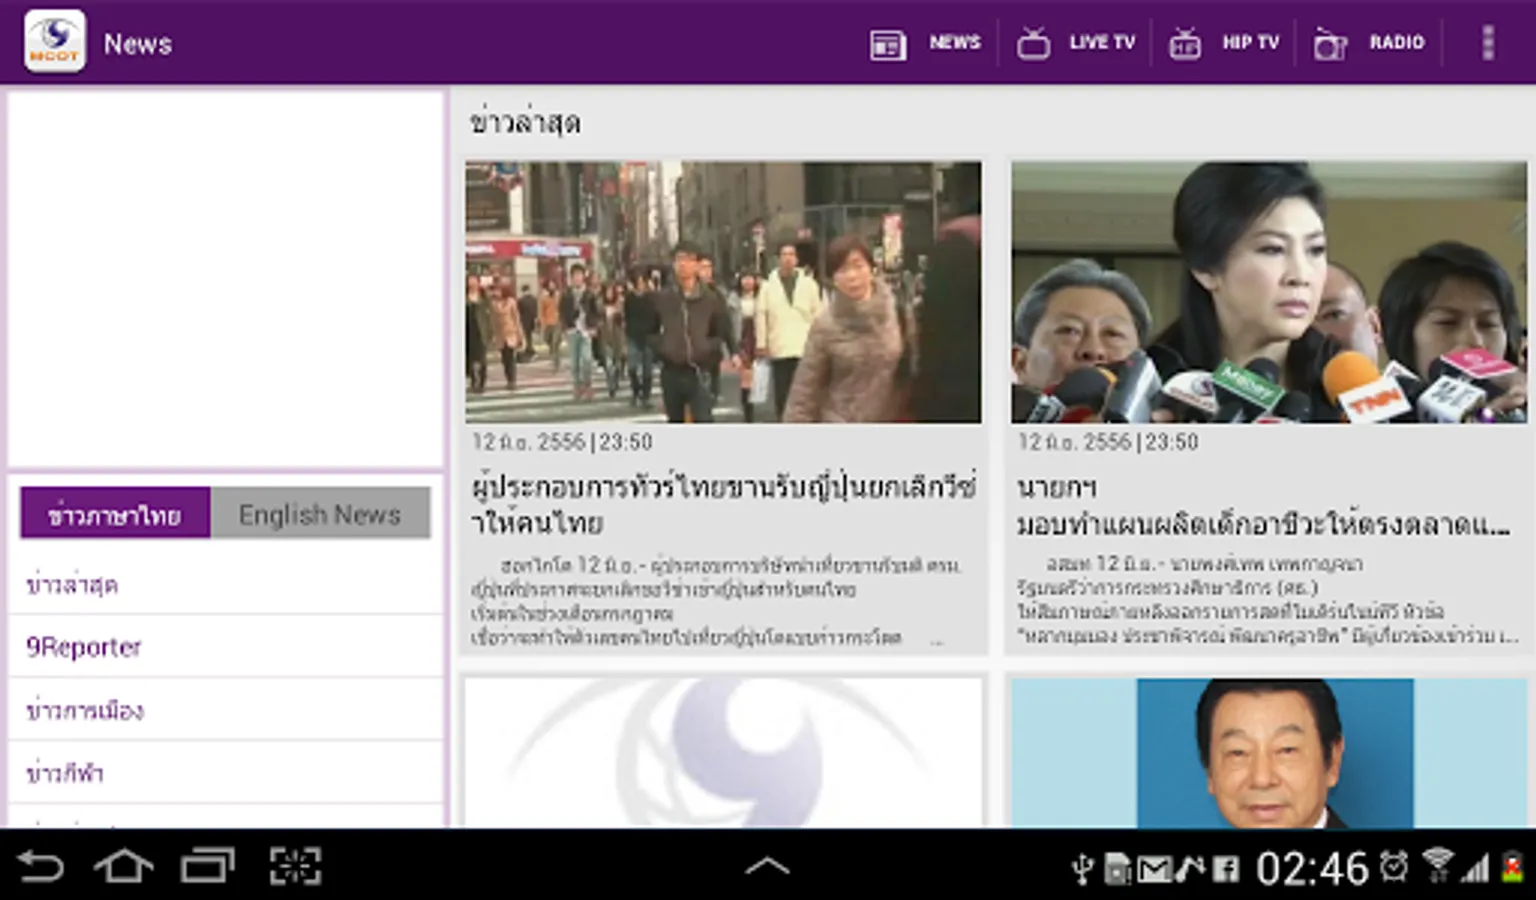Open recent apps button
Viewport: 1536px width, 900px height.
point(207,866)
